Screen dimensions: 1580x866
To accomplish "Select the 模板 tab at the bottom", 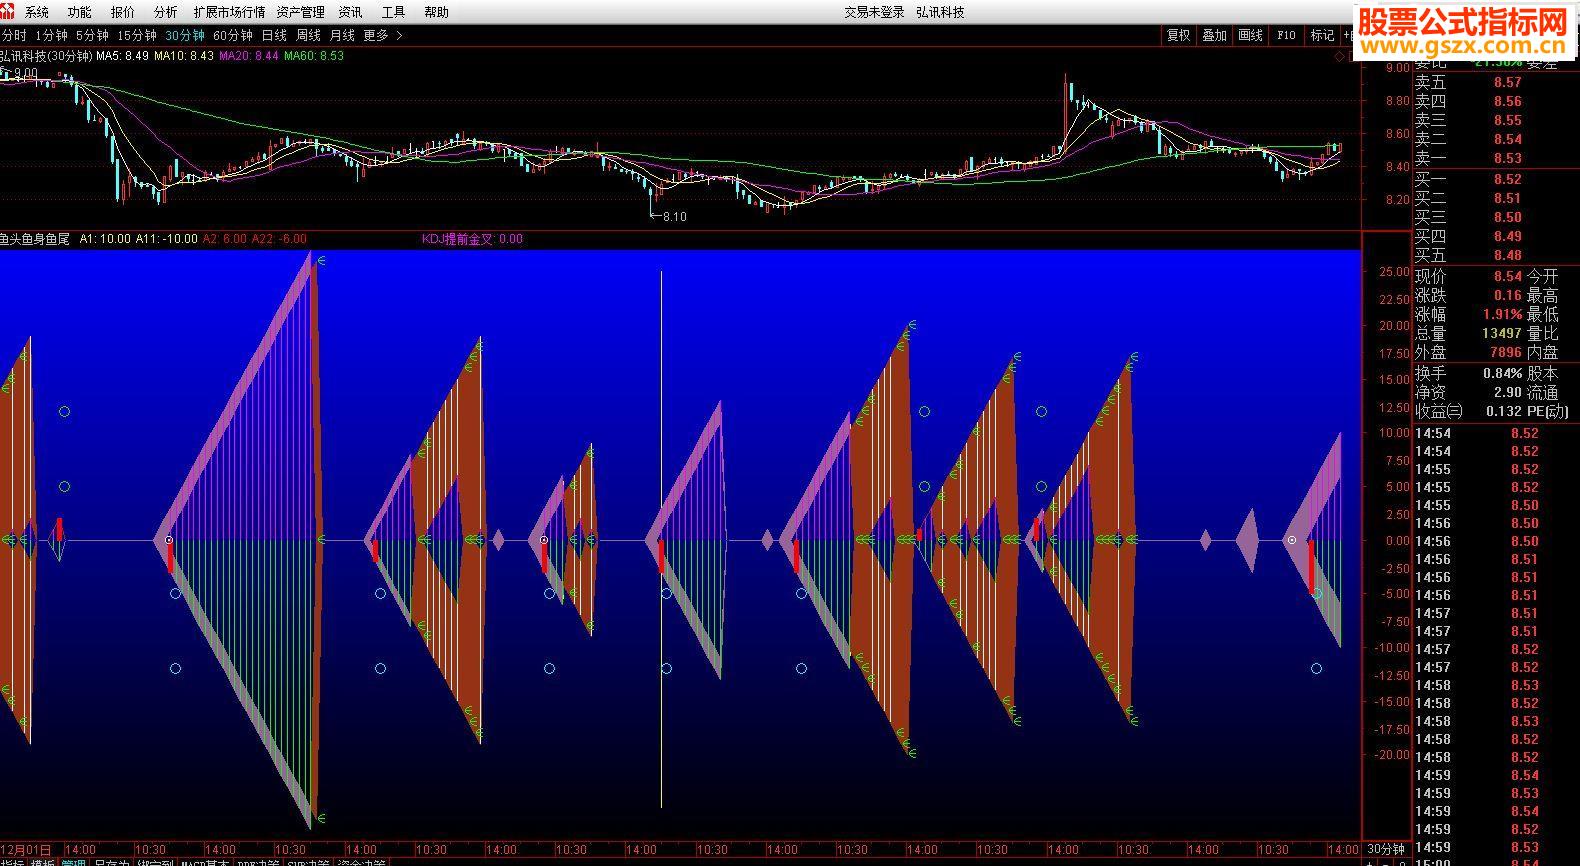I will click(42, 863).
